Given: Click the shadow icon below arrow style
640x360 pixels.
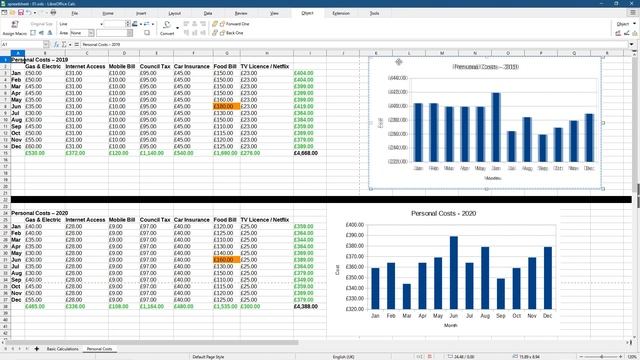Looking at the screenshot, I should 147,33.
